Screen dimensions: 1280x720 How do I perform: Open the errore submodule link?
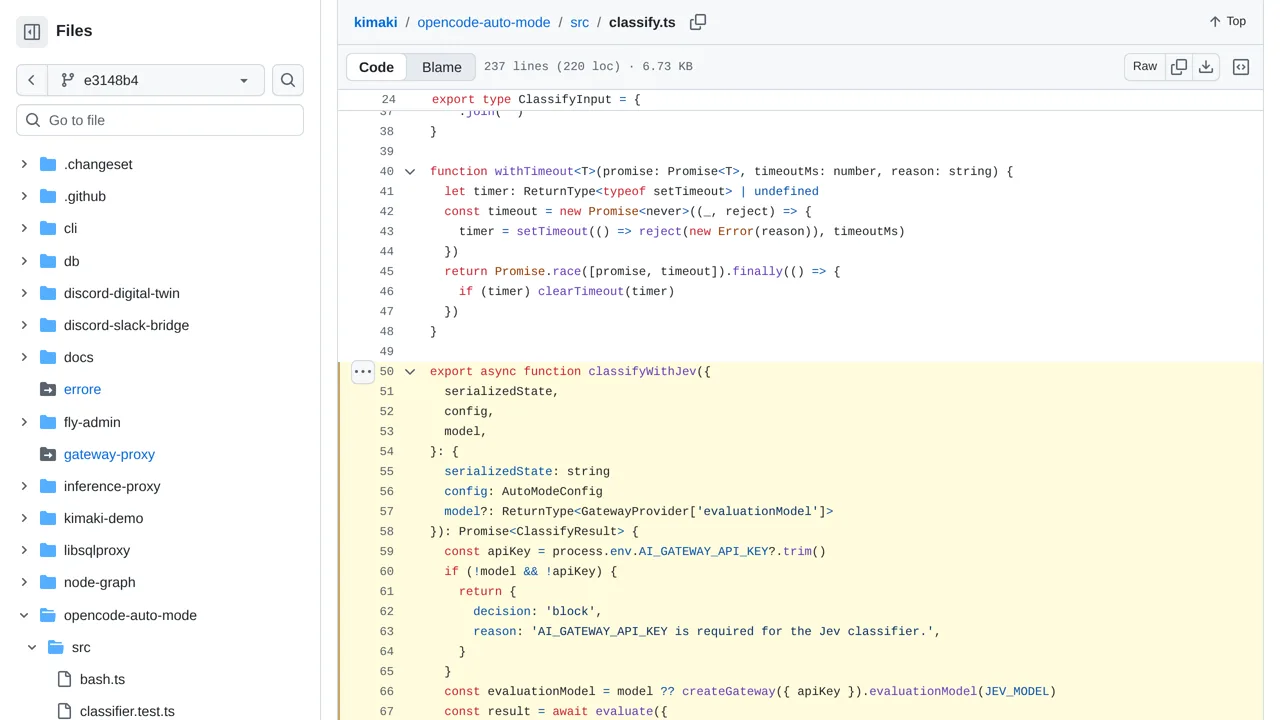82,389
